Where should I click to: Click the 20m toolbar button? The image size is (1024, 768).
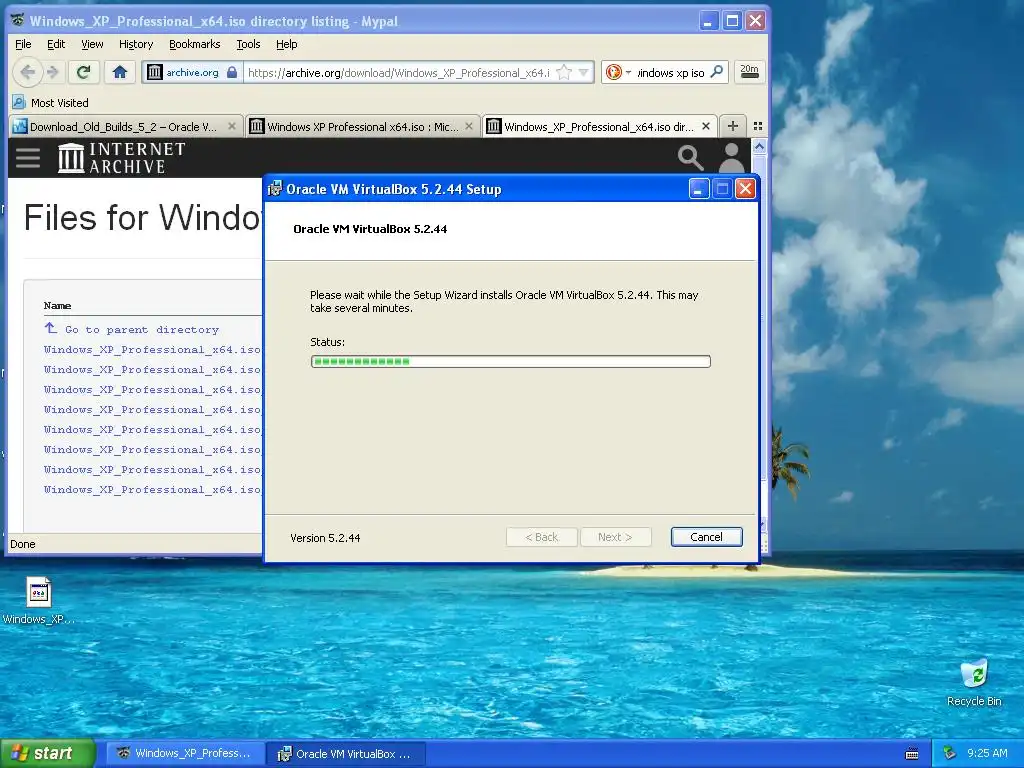click(749, 72)
